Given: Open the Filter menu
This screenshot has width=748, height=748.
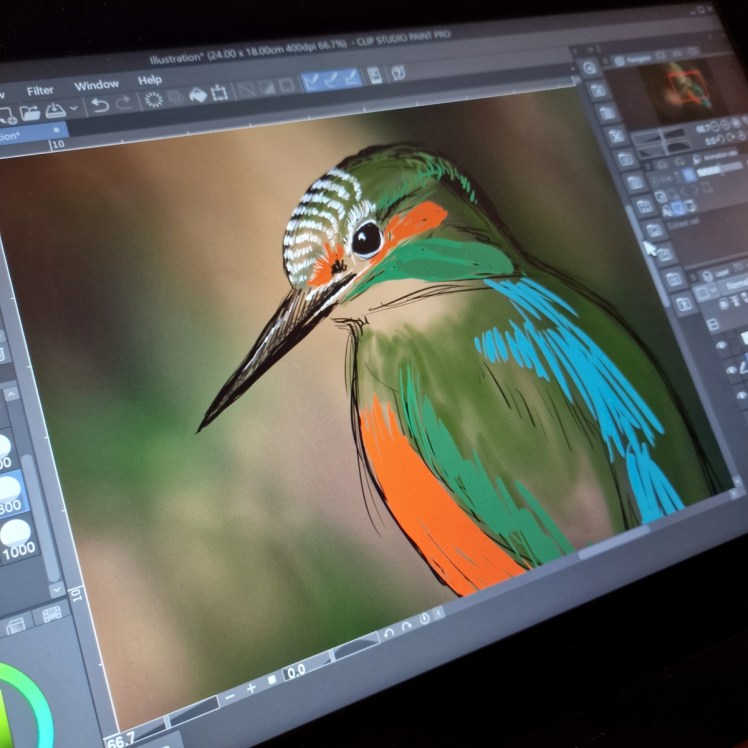Looking at the screenshot, I should coord(40,90).
